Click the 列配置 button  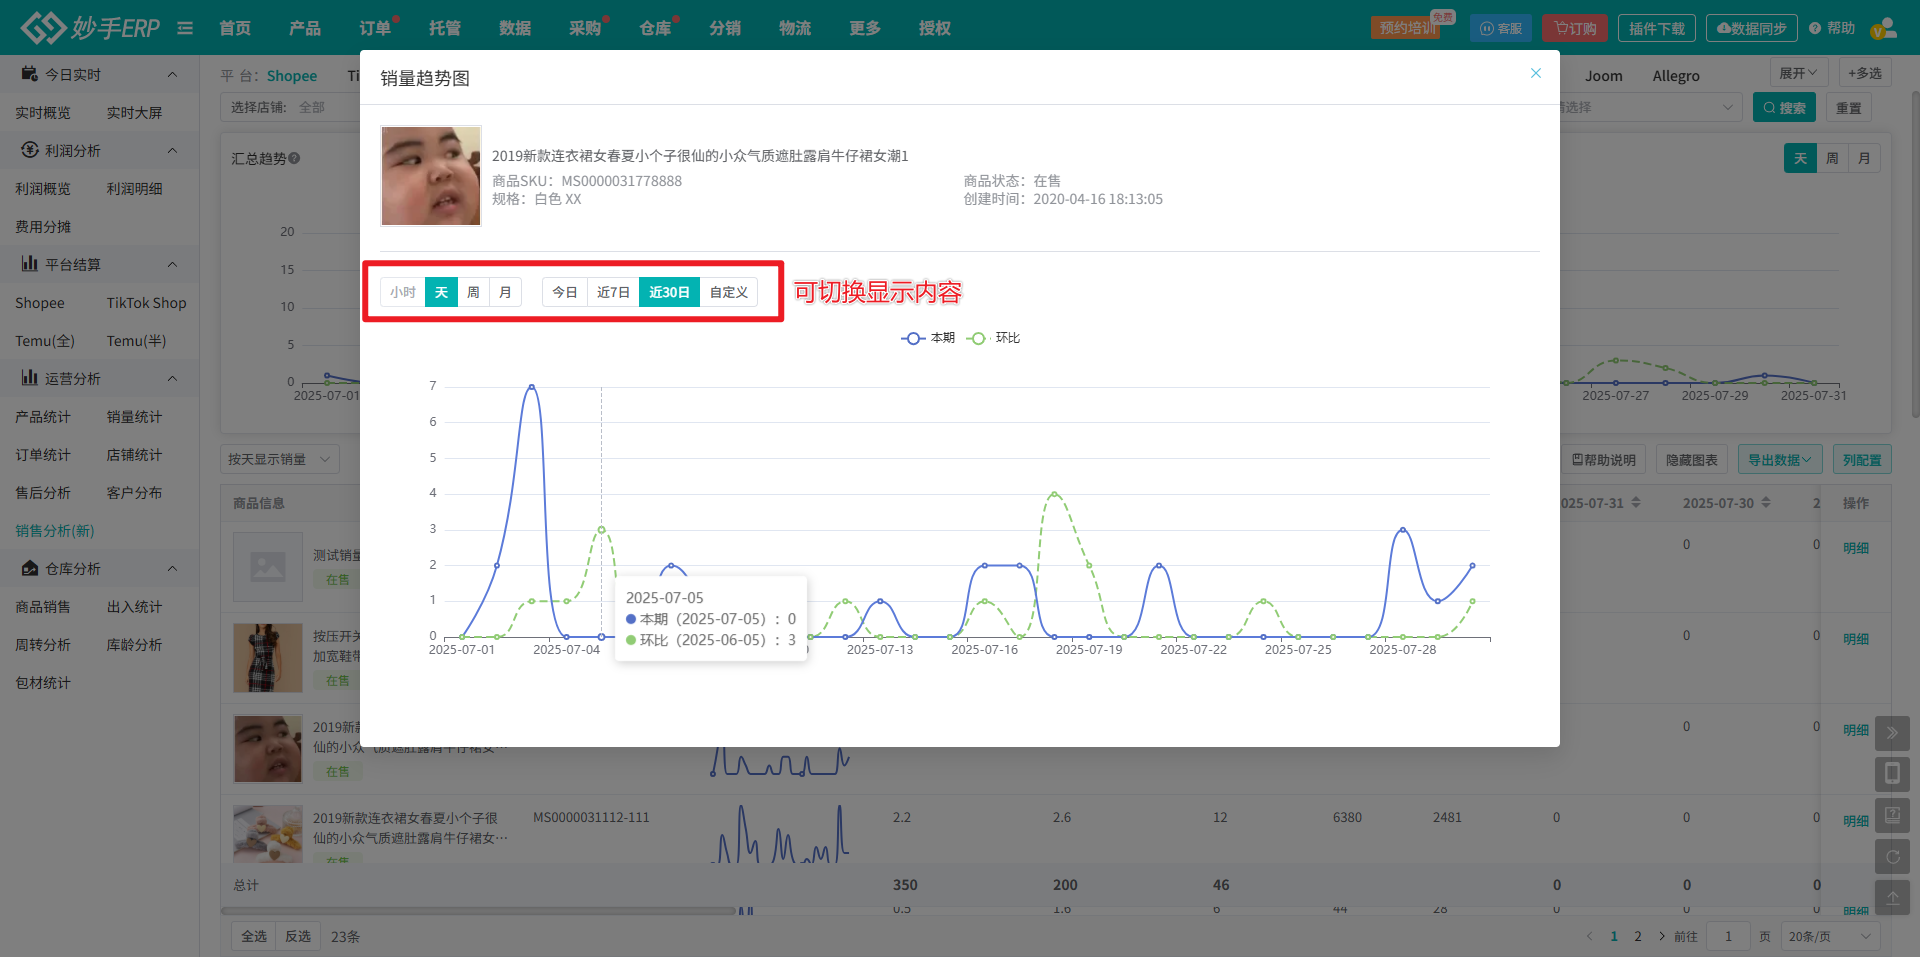tap(1862, 459)
